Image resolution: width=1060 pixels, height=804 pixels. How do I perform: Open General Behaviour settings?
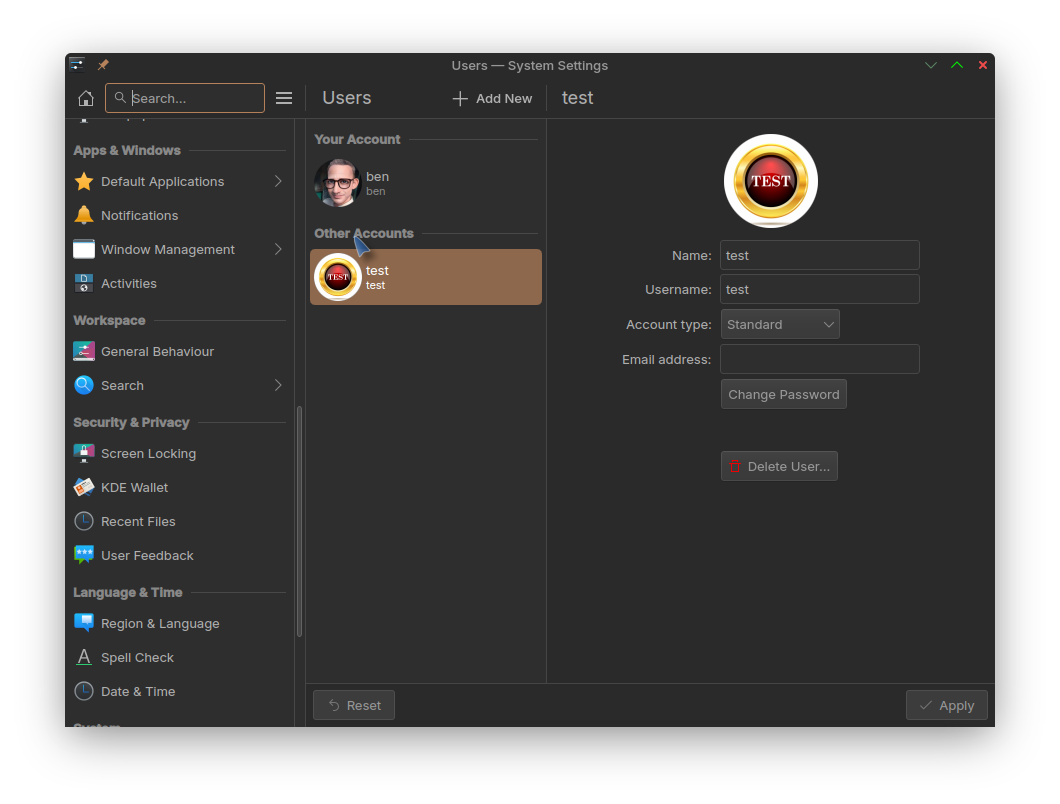tap(179, 352)
